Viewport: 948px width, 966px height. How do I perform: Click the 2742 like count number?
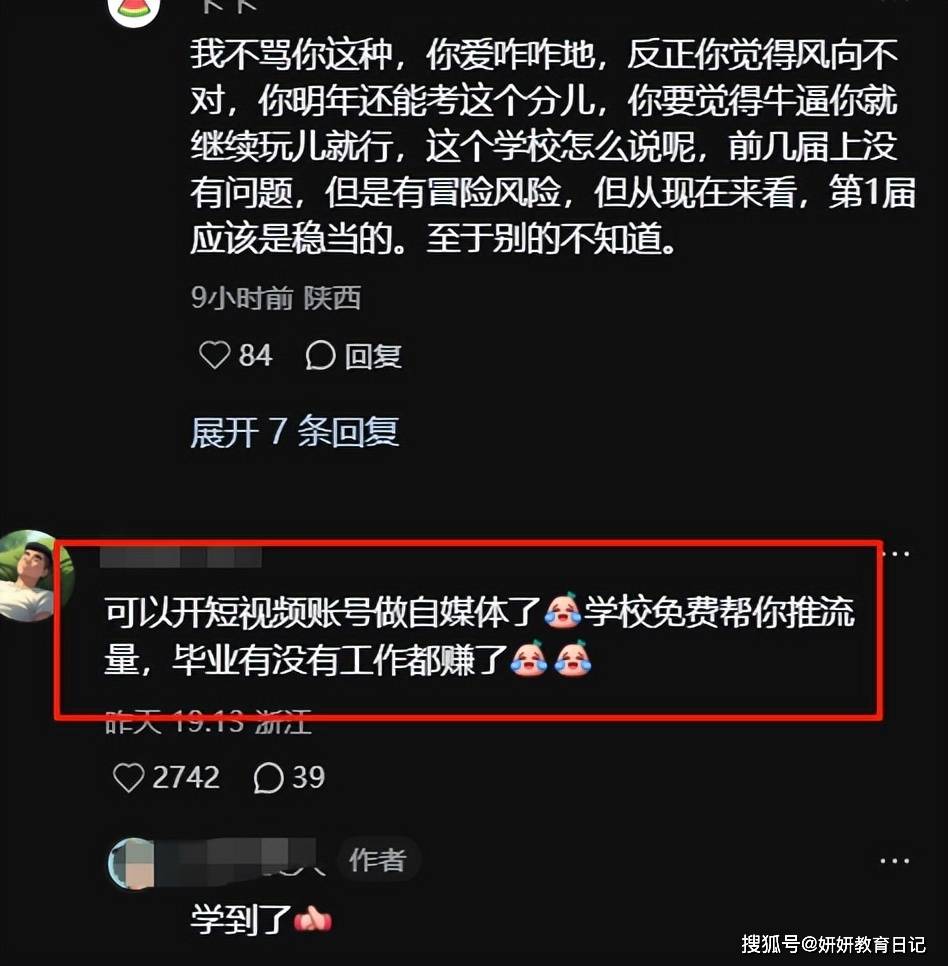pyautogui.click(x=185, y=777)
